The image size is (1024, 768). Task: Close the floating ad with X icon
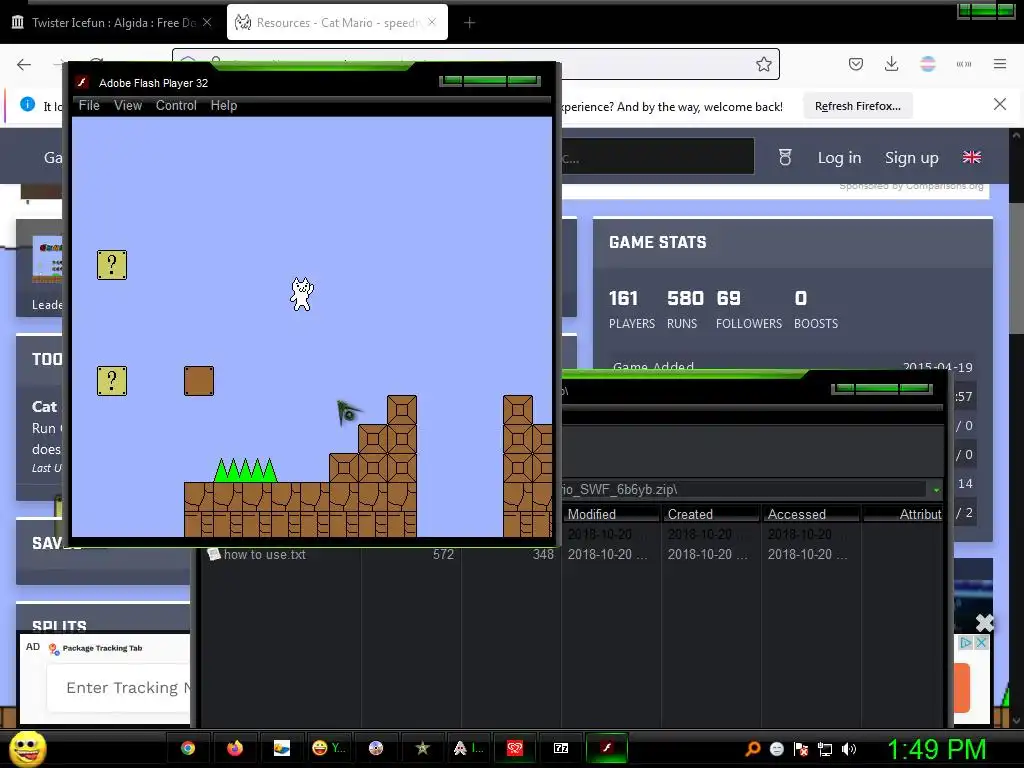pyautogui.click(x=984, y=622)
